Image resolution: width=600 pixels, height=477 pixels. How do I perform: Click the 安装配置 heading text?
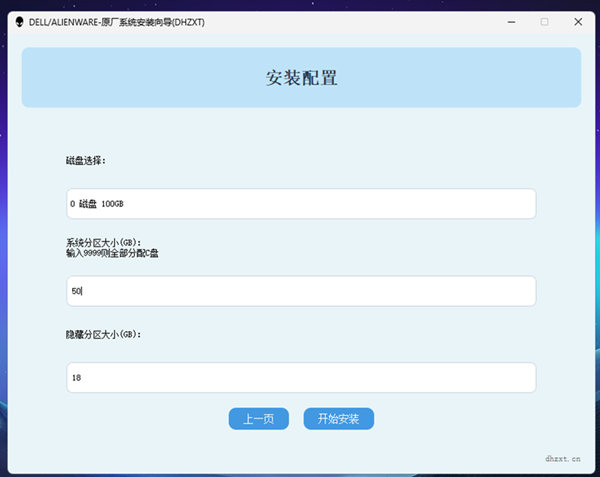pyautogui.click(x=301, y=78)
